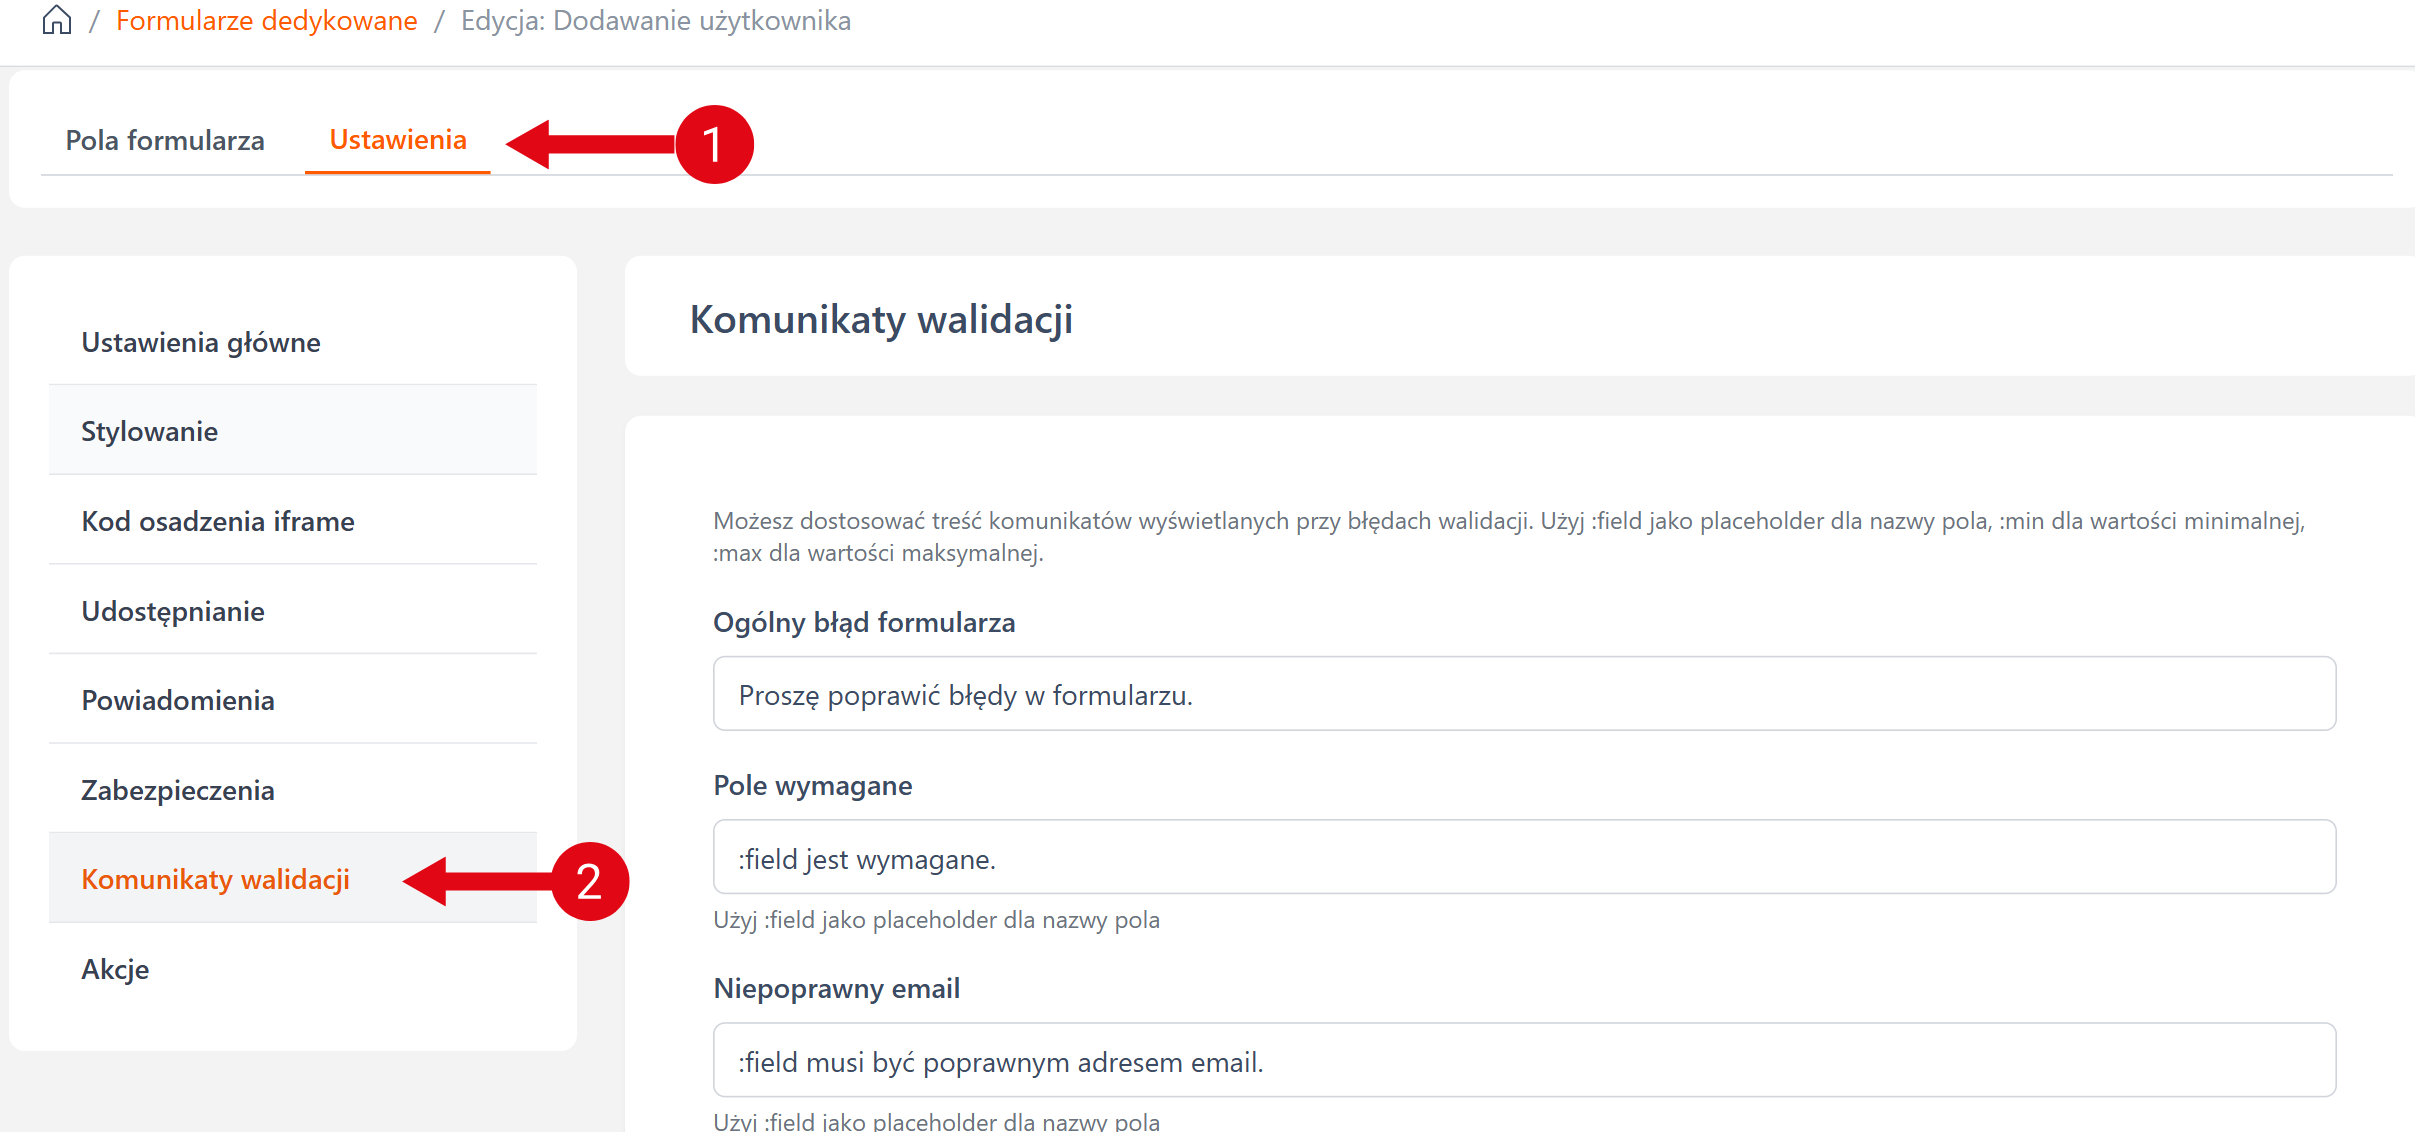Click the home icon in breadcrumb
Viewport: 2415px width, 1132px height.
[57, 20]
